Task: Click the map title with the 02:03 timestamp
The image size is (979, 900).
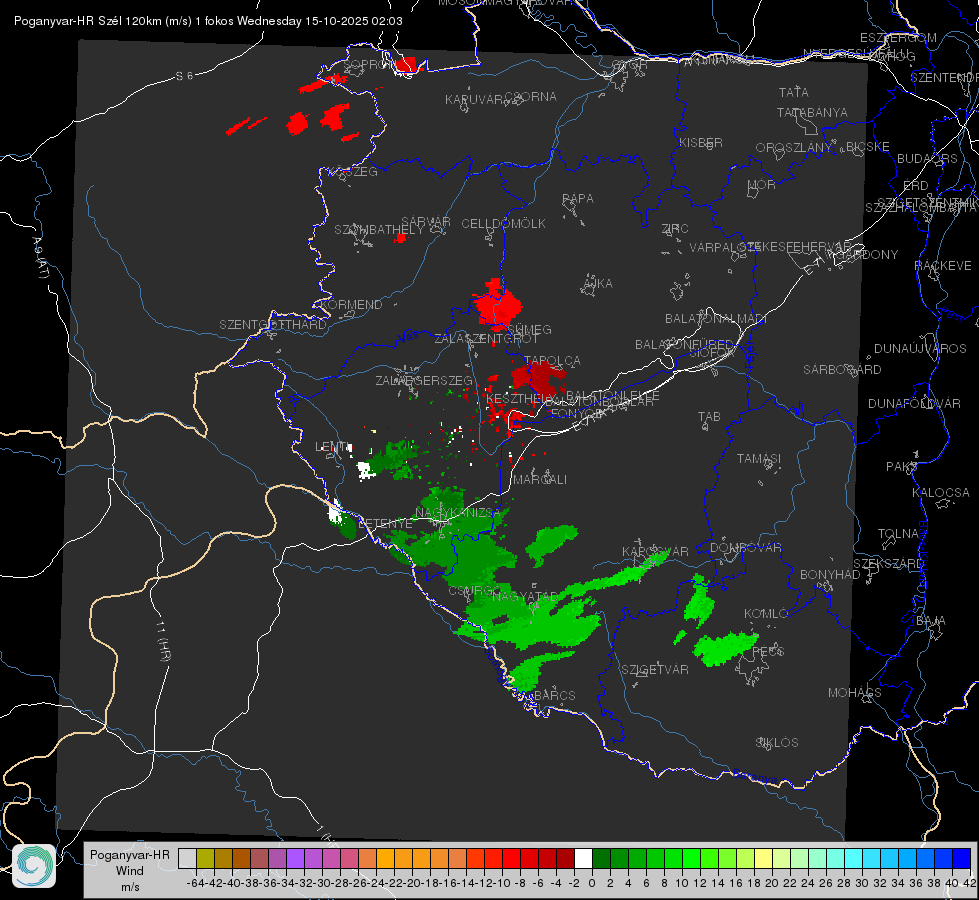Action: tap(208, 21)
